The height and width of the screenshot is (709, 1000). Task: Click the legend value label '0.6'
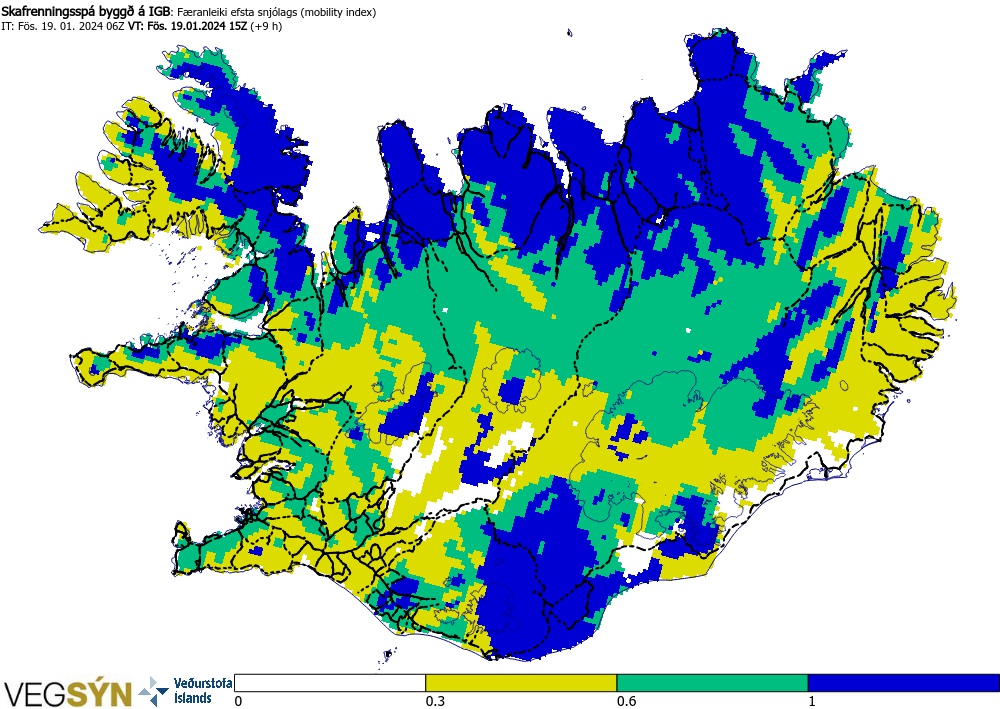click(626, 701)
